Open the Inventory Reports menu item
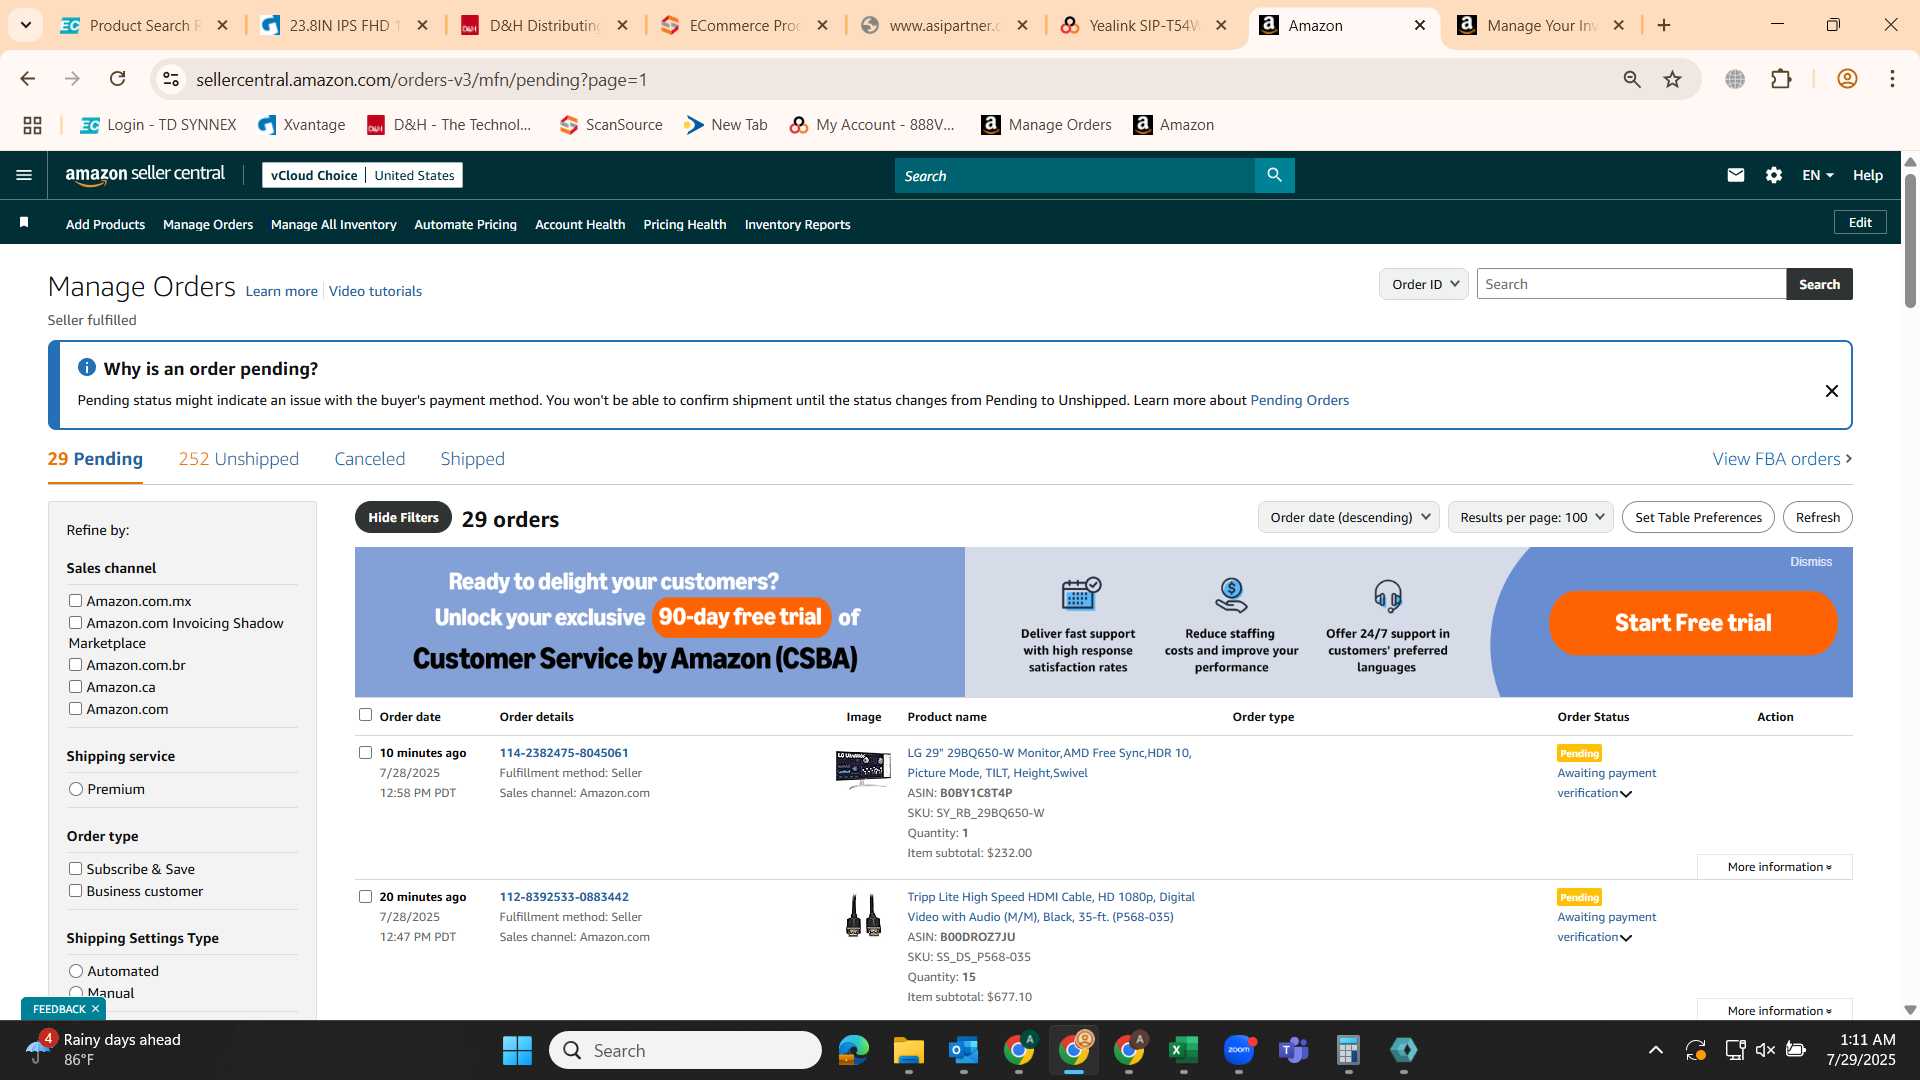Screen dimensions: 1920x1080 pyautogui.click(x=797, y=225)
